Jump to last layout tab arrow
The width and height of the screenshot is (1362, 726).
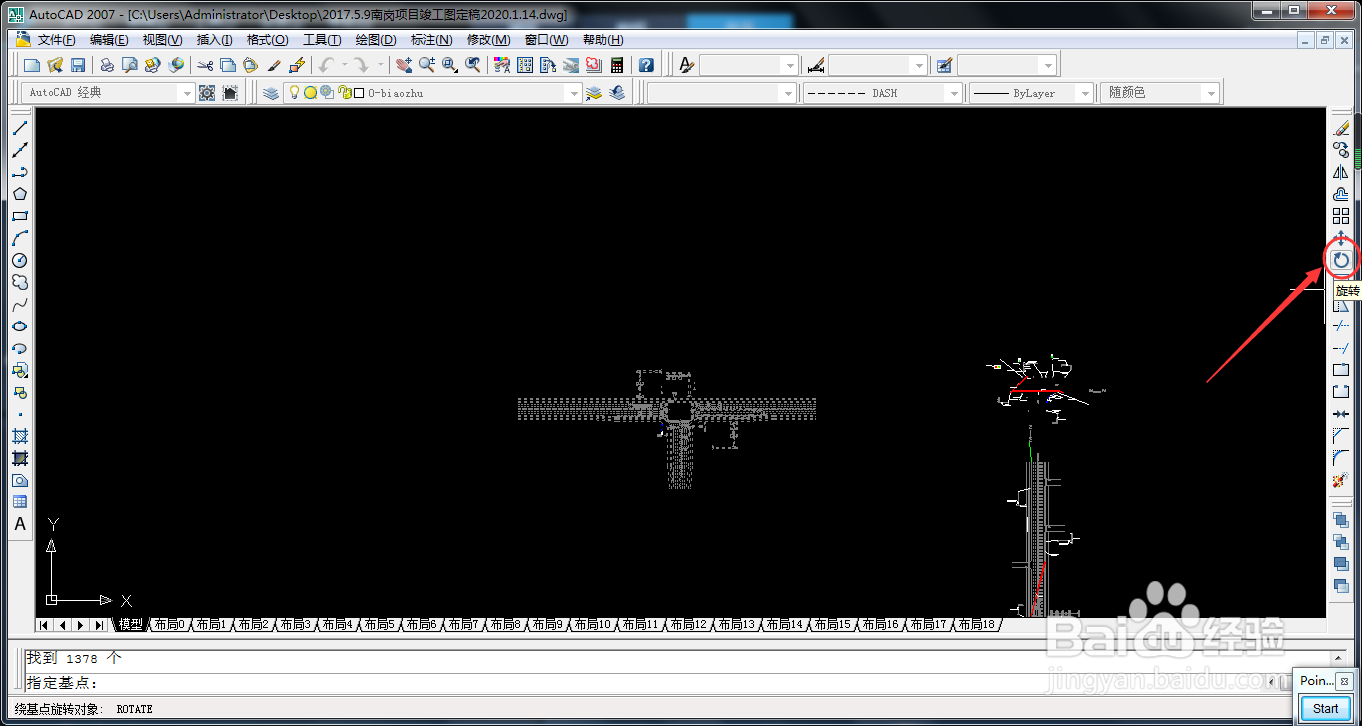[x=100, y=625]
